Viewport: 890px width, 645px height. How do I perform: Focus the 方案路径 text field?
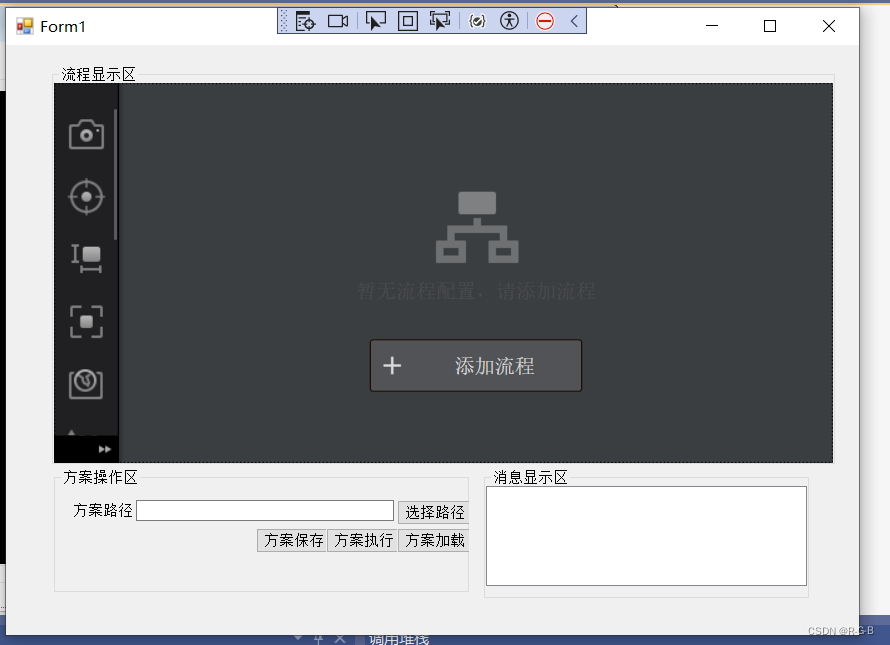(265, 510)
